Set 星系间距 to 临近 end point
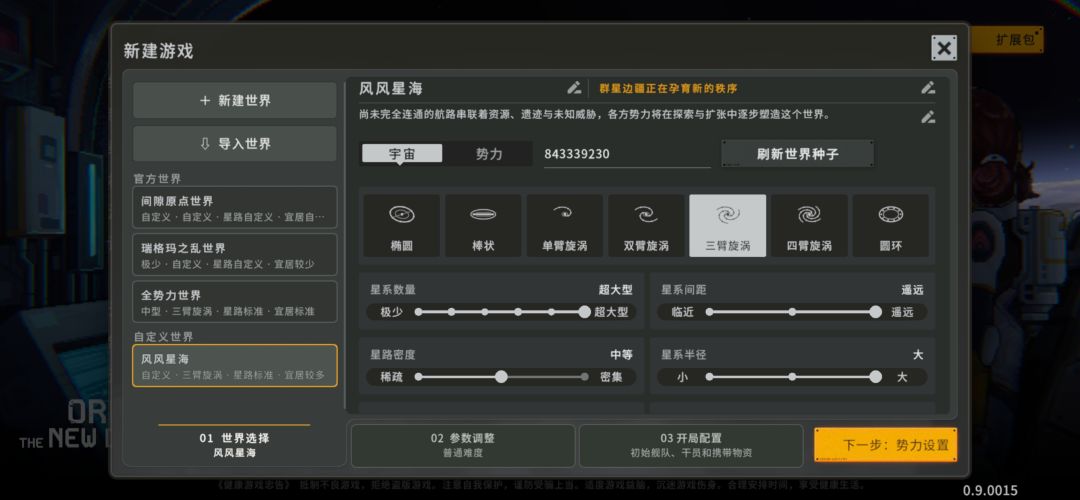 709,312
